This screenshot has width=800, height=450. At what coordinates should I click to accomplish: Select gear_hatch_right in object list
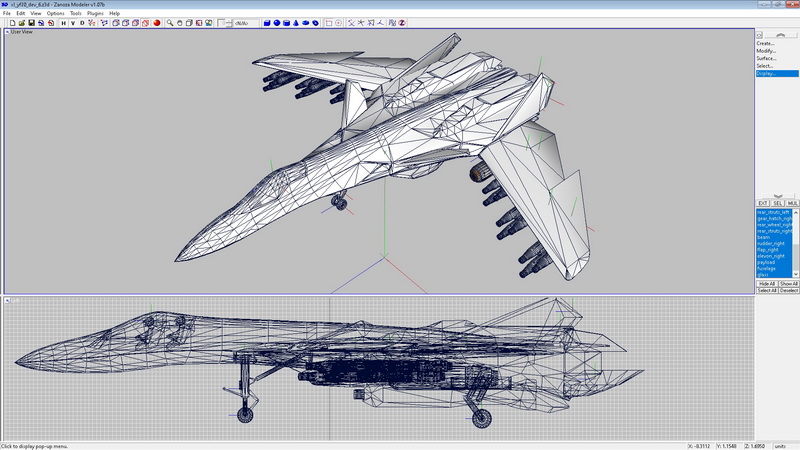[x=773, y=218]
